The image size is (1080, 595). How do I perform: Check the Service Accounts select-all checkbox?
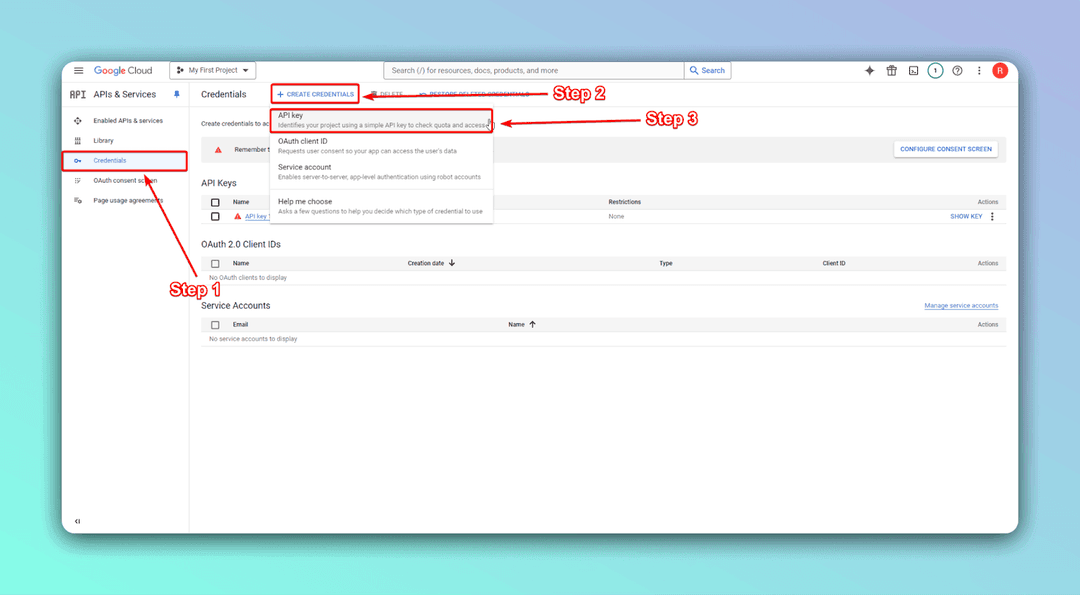(x=216, y=324)
